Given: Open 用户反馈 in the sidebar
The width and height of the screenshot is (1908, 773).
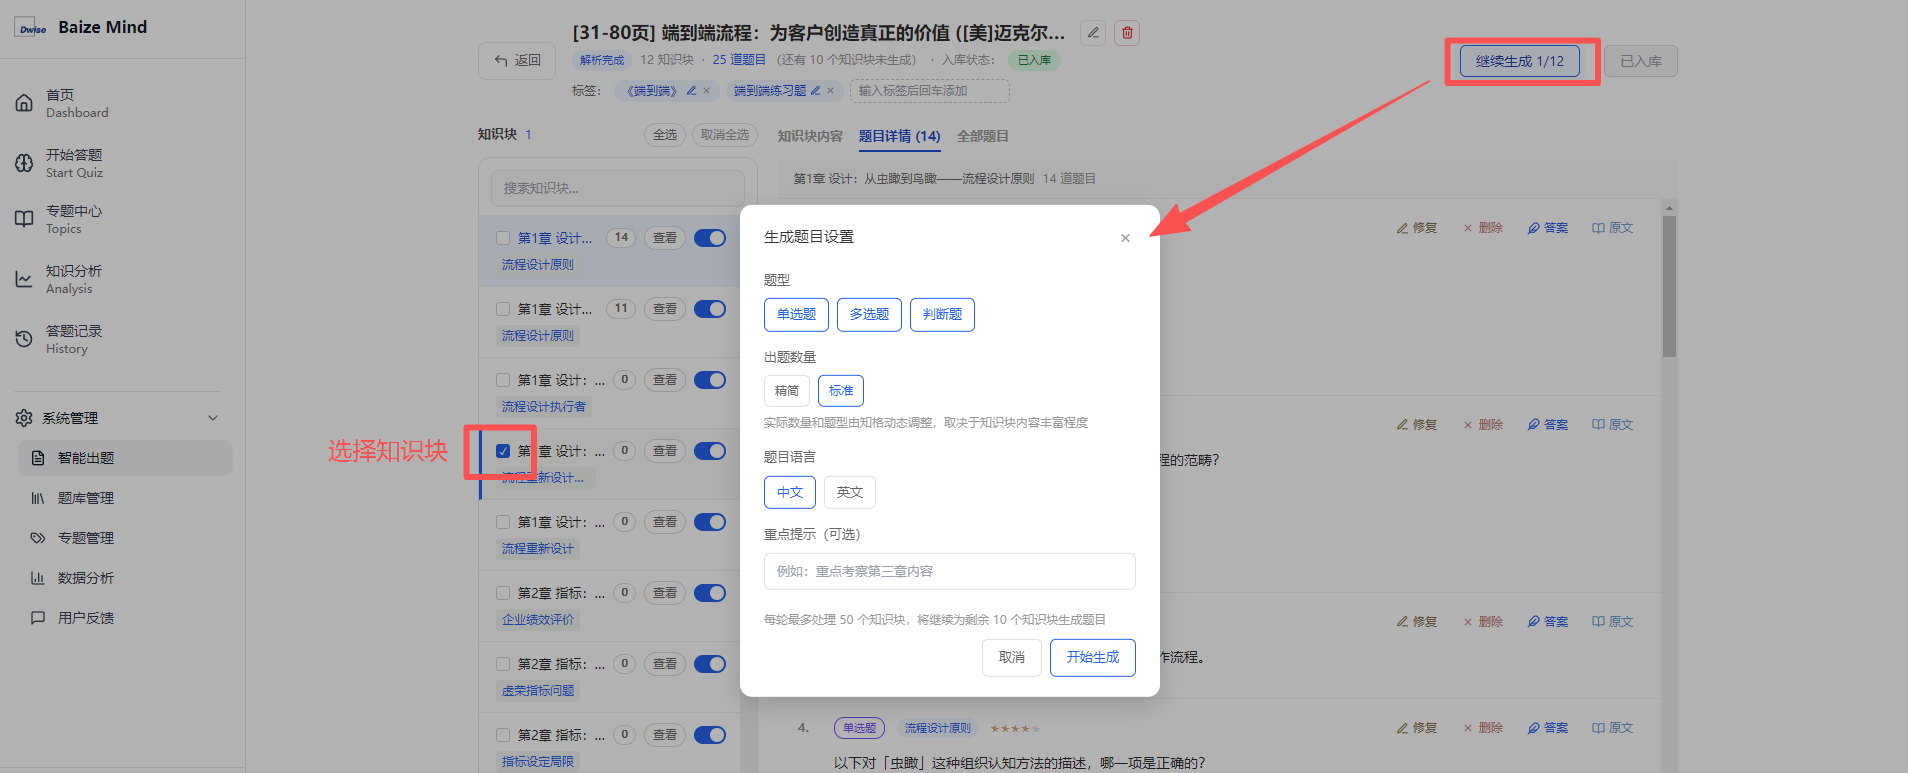Looking at the screenshot, I should pyautogui.click(x=125, y=618).
